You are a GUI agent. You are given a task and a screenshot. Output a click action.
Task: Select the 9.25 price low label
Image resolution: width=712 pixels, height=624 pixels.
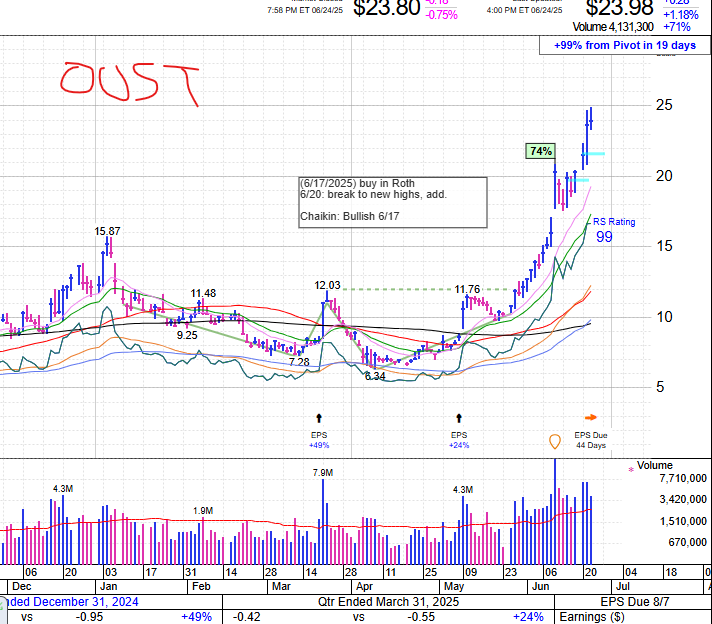click(187, 335)
